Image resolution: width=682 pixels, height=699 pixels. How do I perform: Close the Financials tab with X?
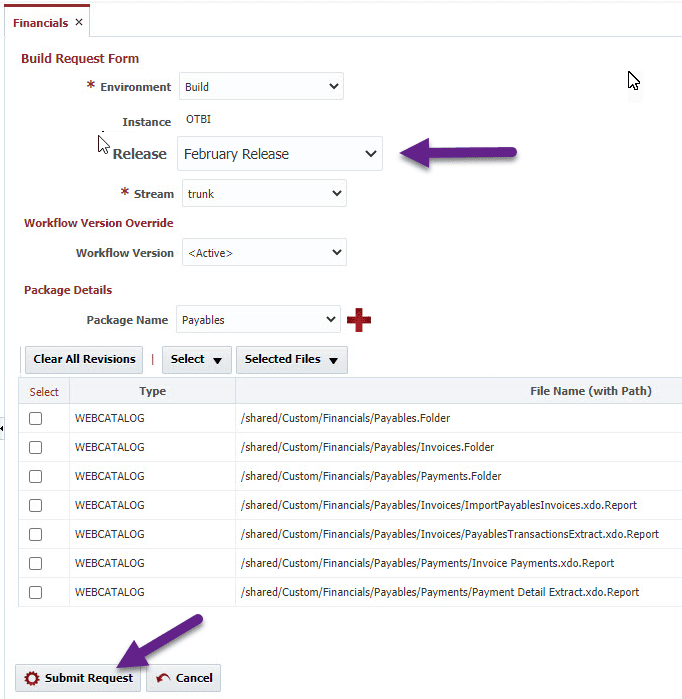tap(79, 22)
